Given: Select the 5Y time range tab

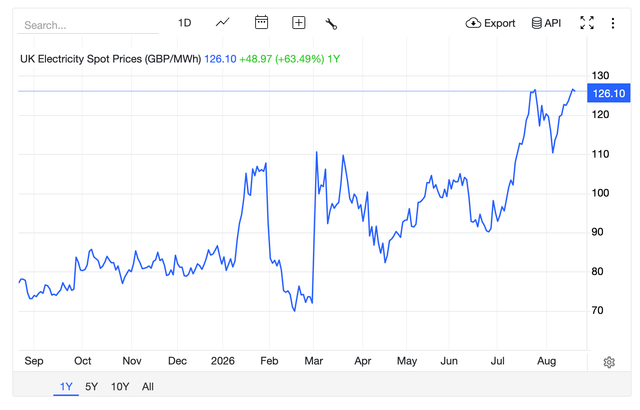Looking at the screenshot, I should pos(91,386).
